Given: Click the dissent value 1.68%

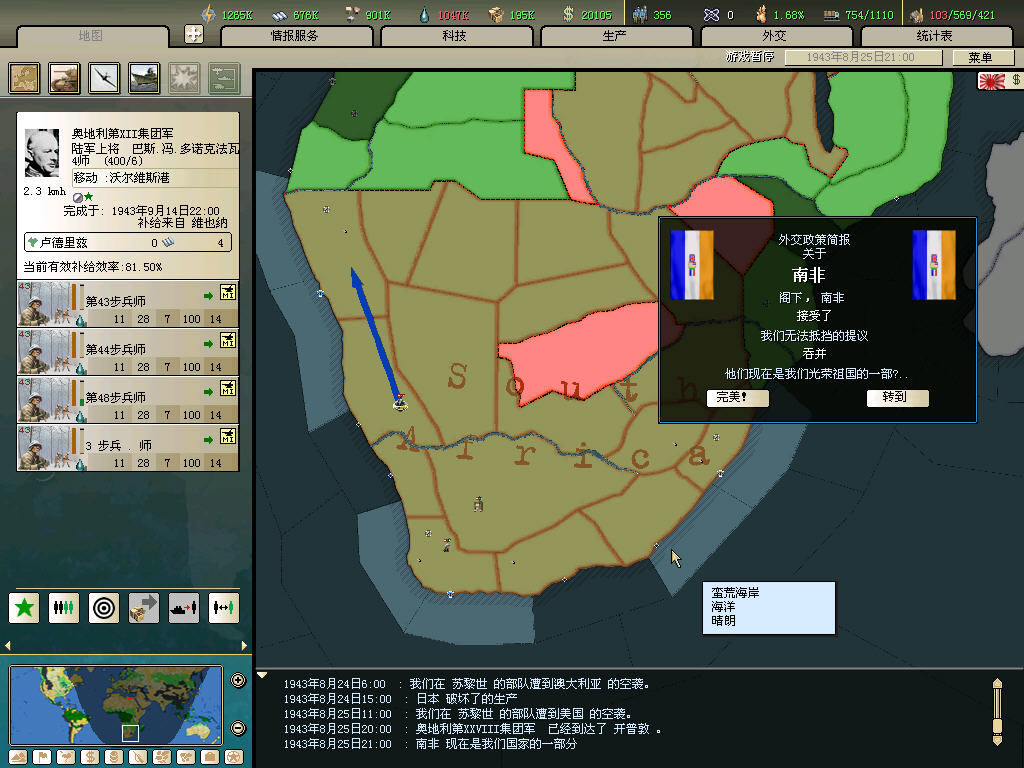Looking at the screenshot, I should [x=788, y=15].
